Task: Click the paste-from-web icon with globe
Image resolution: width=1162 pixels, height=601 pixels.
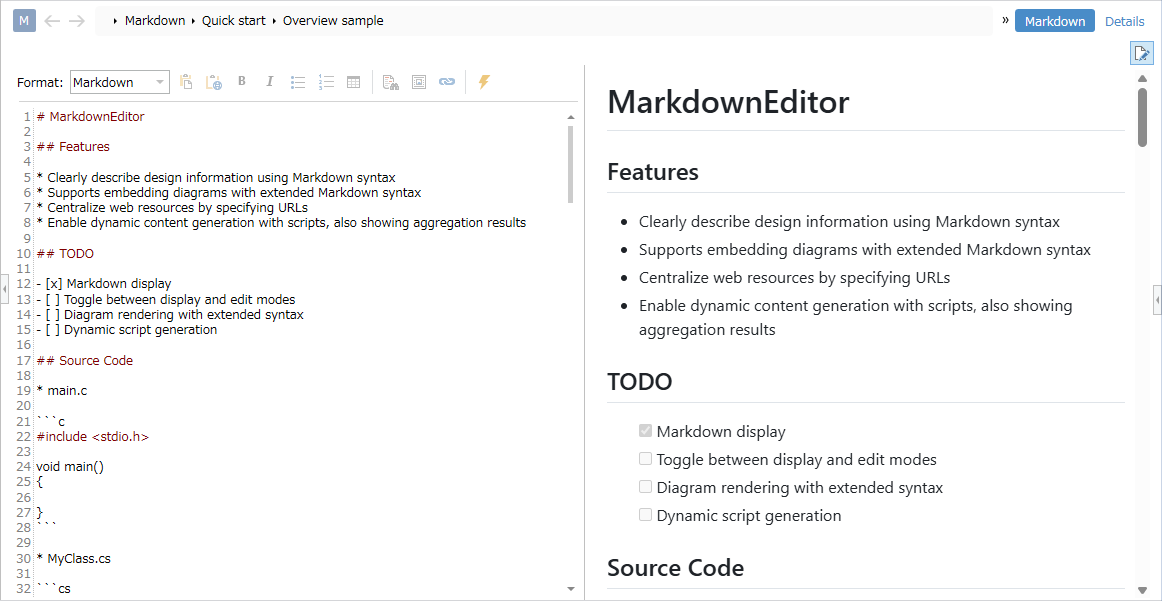Action: tap(213, 82)
